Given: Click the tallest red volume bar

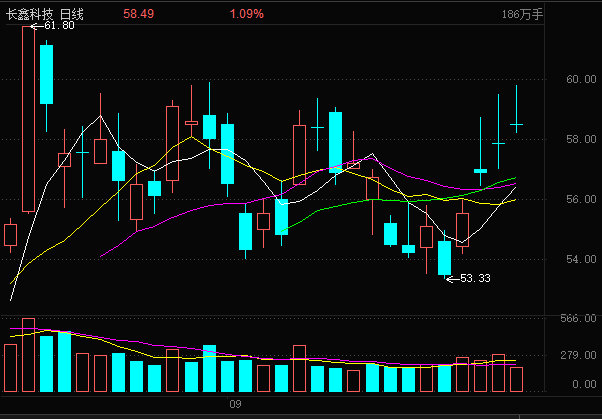Looking at the screenshot, I should coord(28,355).
